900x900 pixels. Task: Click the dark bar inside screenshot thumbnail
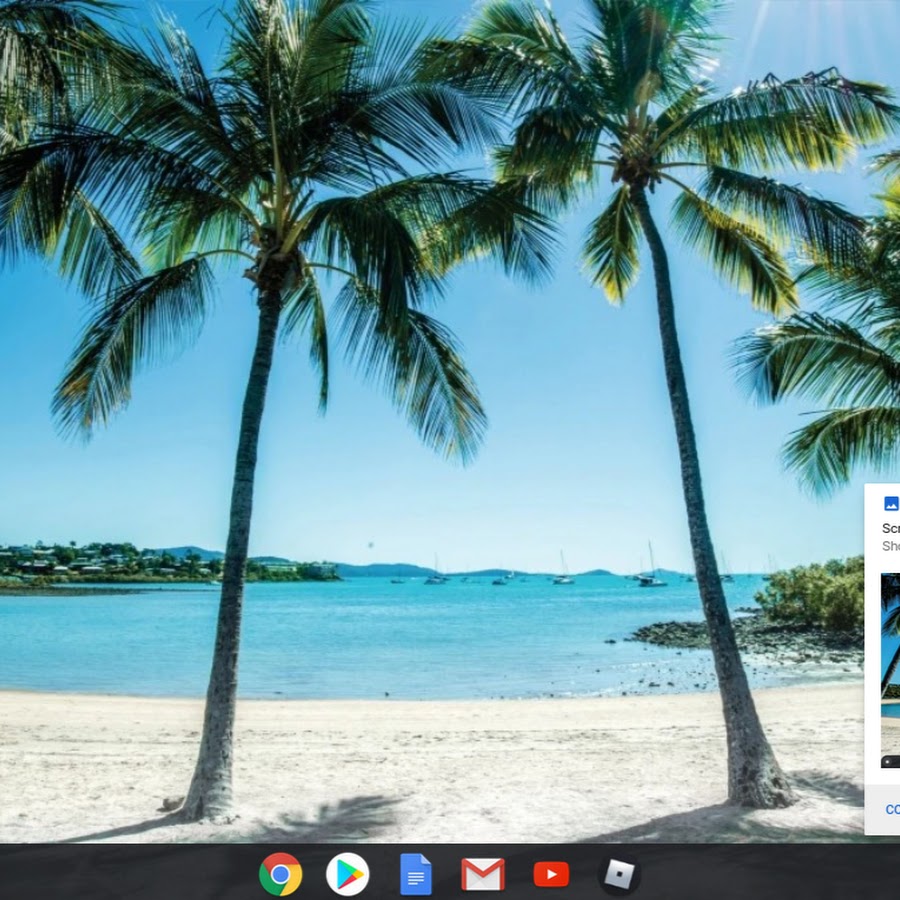pos(890,762)
